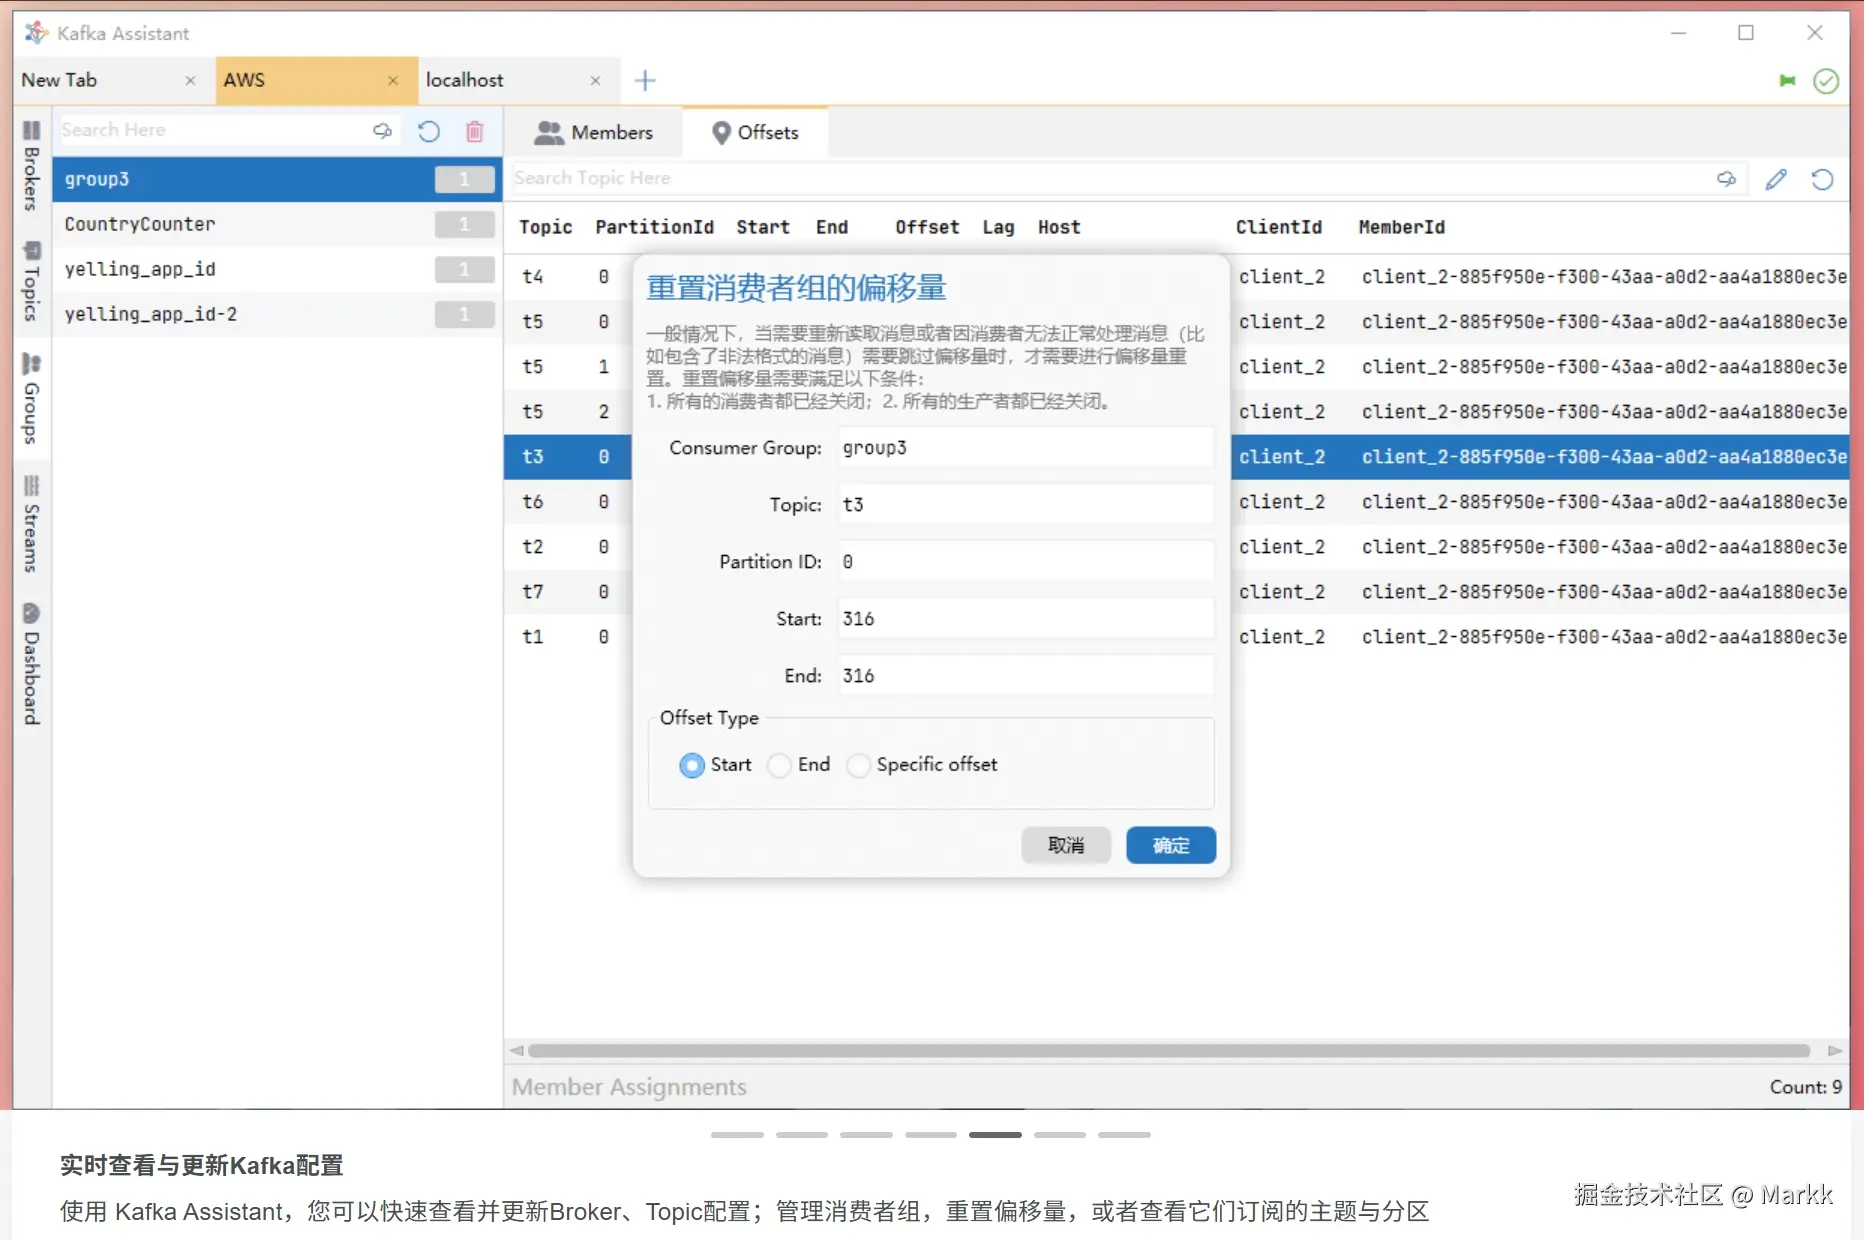The width and height of the screenshot is (1864, 1240).
Task: Click the Consumer Group input field
Action: click(1025, 448)
